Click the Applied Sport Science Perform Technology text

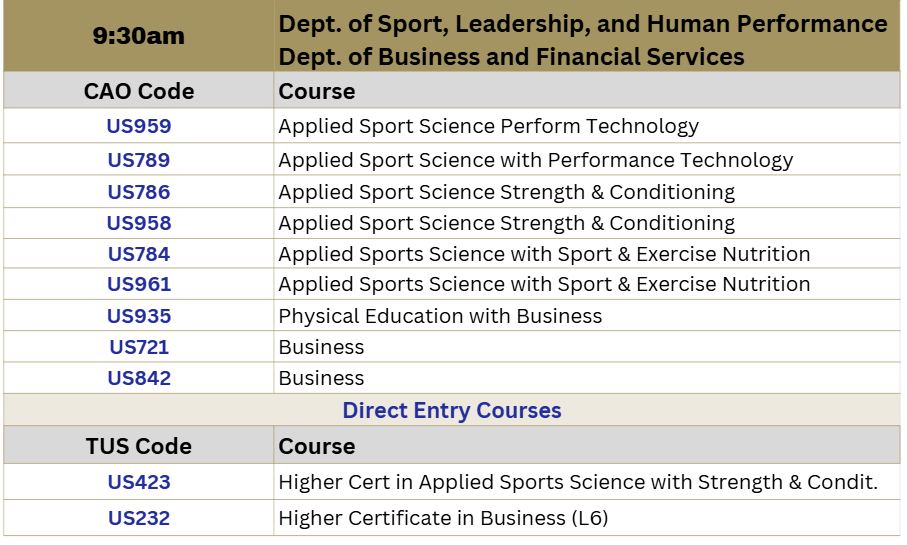point(488,126)
